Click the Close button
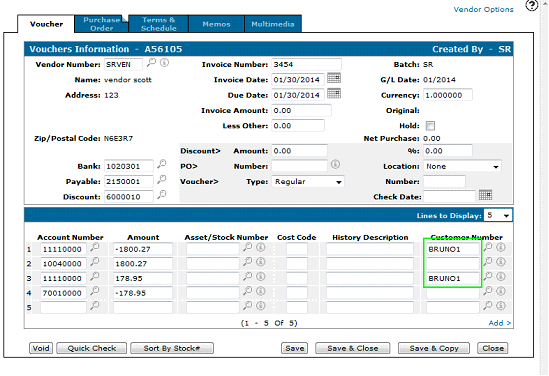The image size is (549, 376). pos(493,348)
